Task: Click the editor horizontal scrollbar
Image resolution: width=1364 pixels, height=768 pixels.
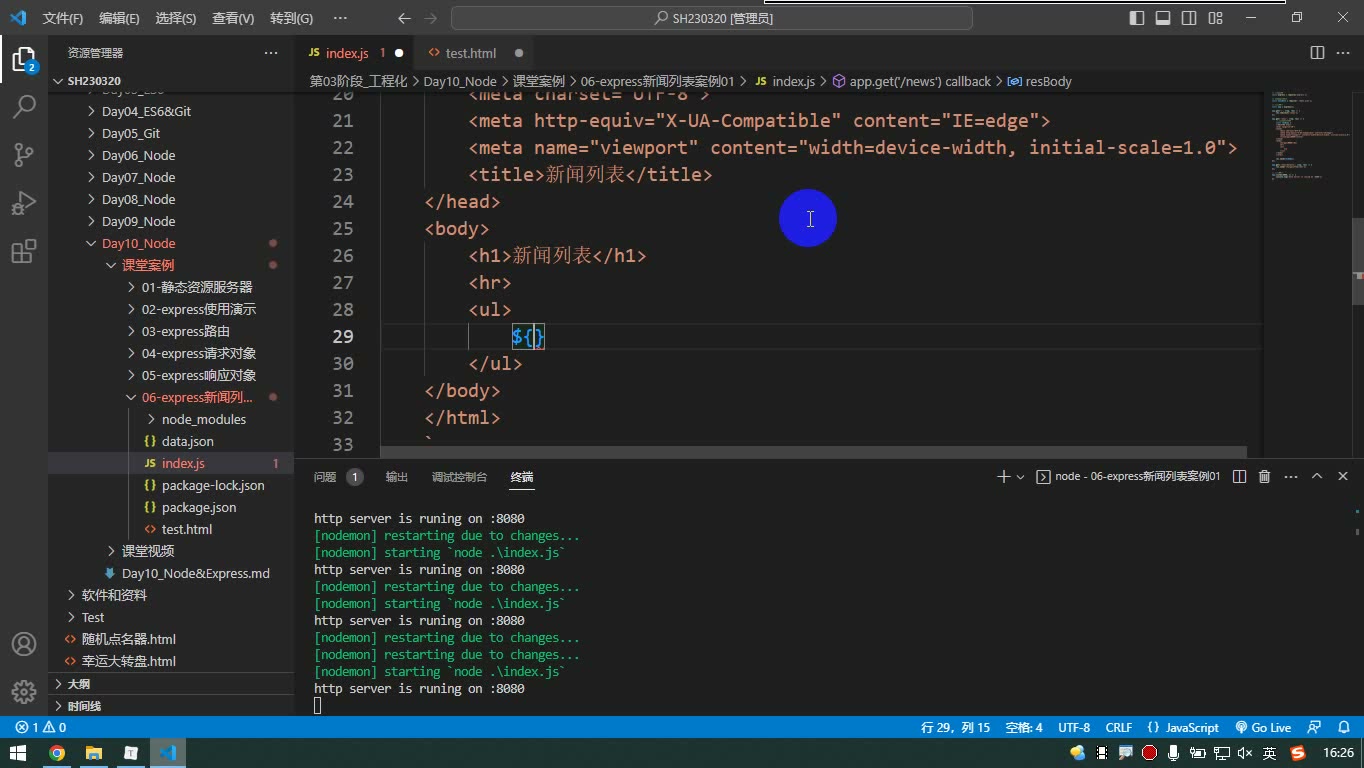Action: coord(813,452)
